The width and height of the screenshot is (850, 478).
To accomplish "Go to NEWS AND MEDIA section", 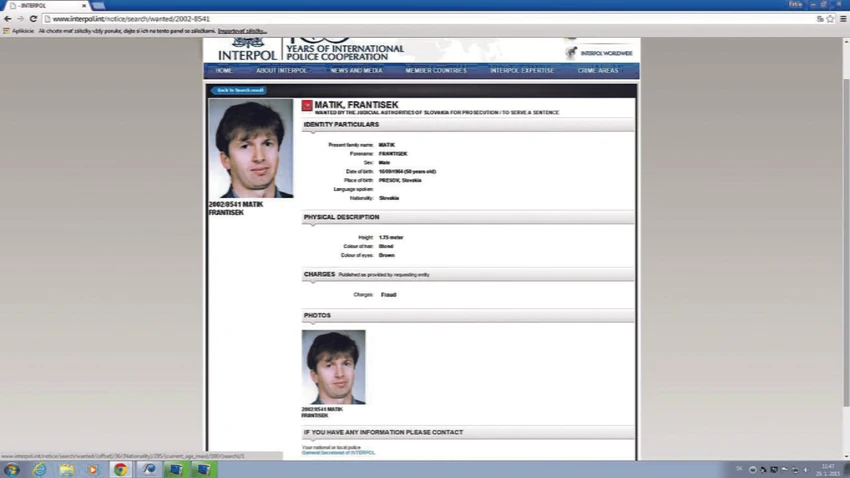I will 357,71.
